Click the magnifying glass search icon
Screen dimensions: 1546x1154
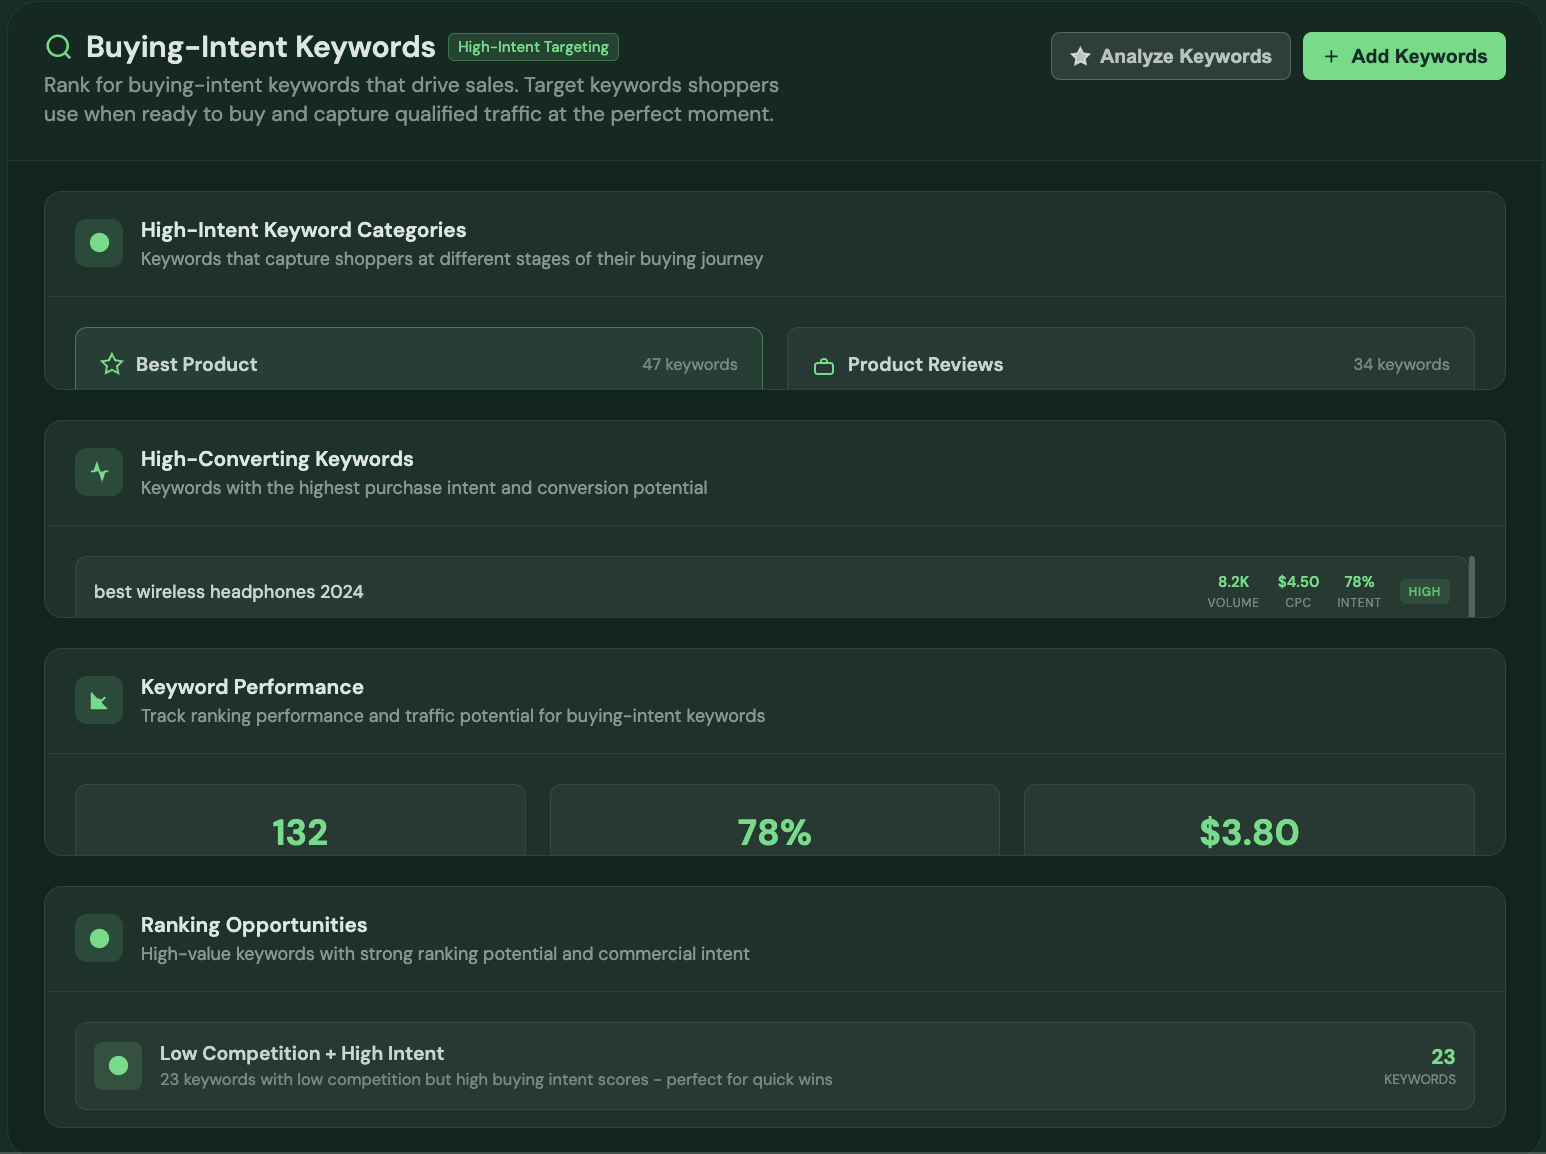click(x=58, y=46)
